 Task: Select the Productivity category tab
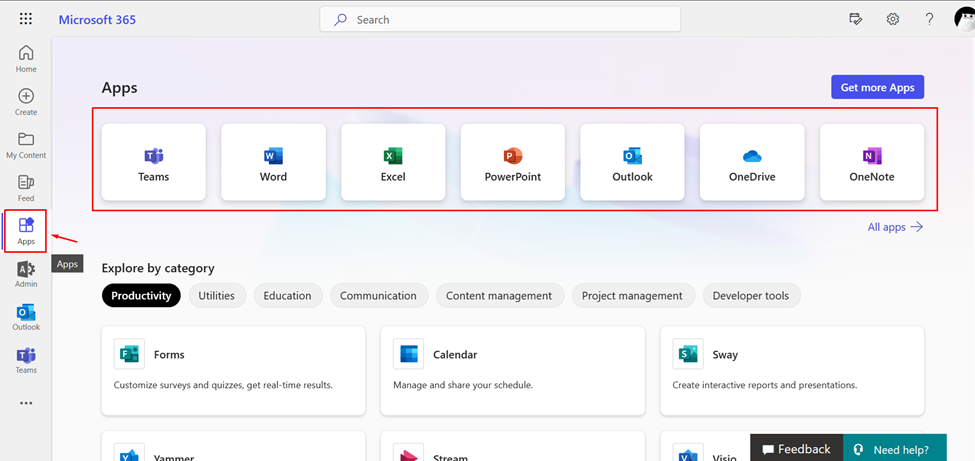point(141,296)
